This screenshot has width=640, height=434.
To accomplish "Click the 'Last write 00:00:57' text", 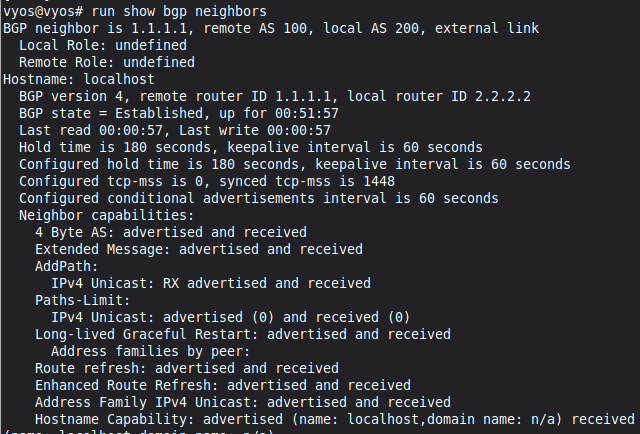I will pos(255,131).
